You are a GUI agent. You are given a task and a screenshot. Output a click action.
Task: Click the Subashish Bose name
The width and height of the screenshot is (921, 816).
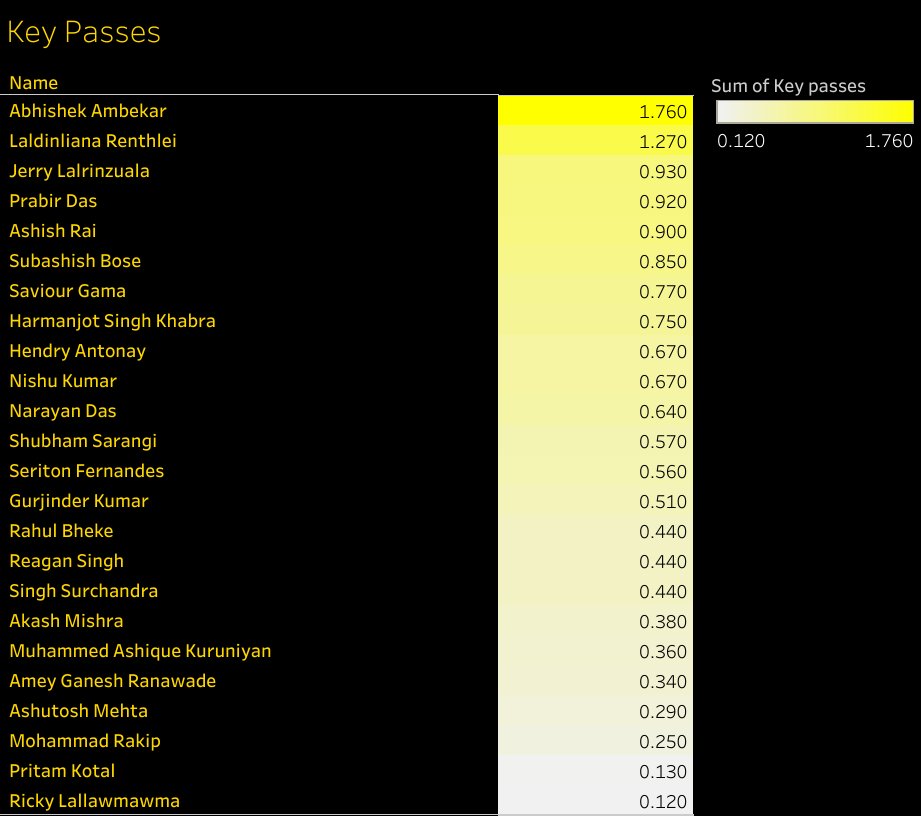pos(75,261)
